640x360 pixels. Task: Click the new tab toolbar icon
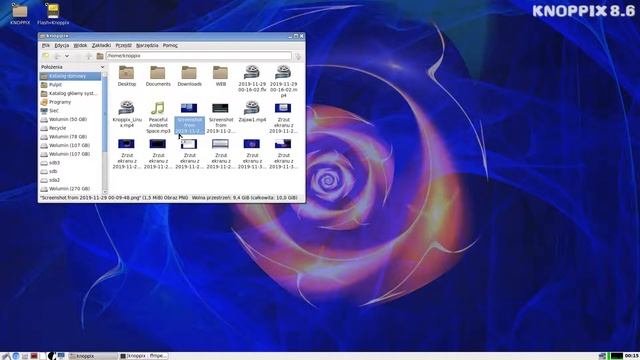pyautogui.click(x=46, y=56)
